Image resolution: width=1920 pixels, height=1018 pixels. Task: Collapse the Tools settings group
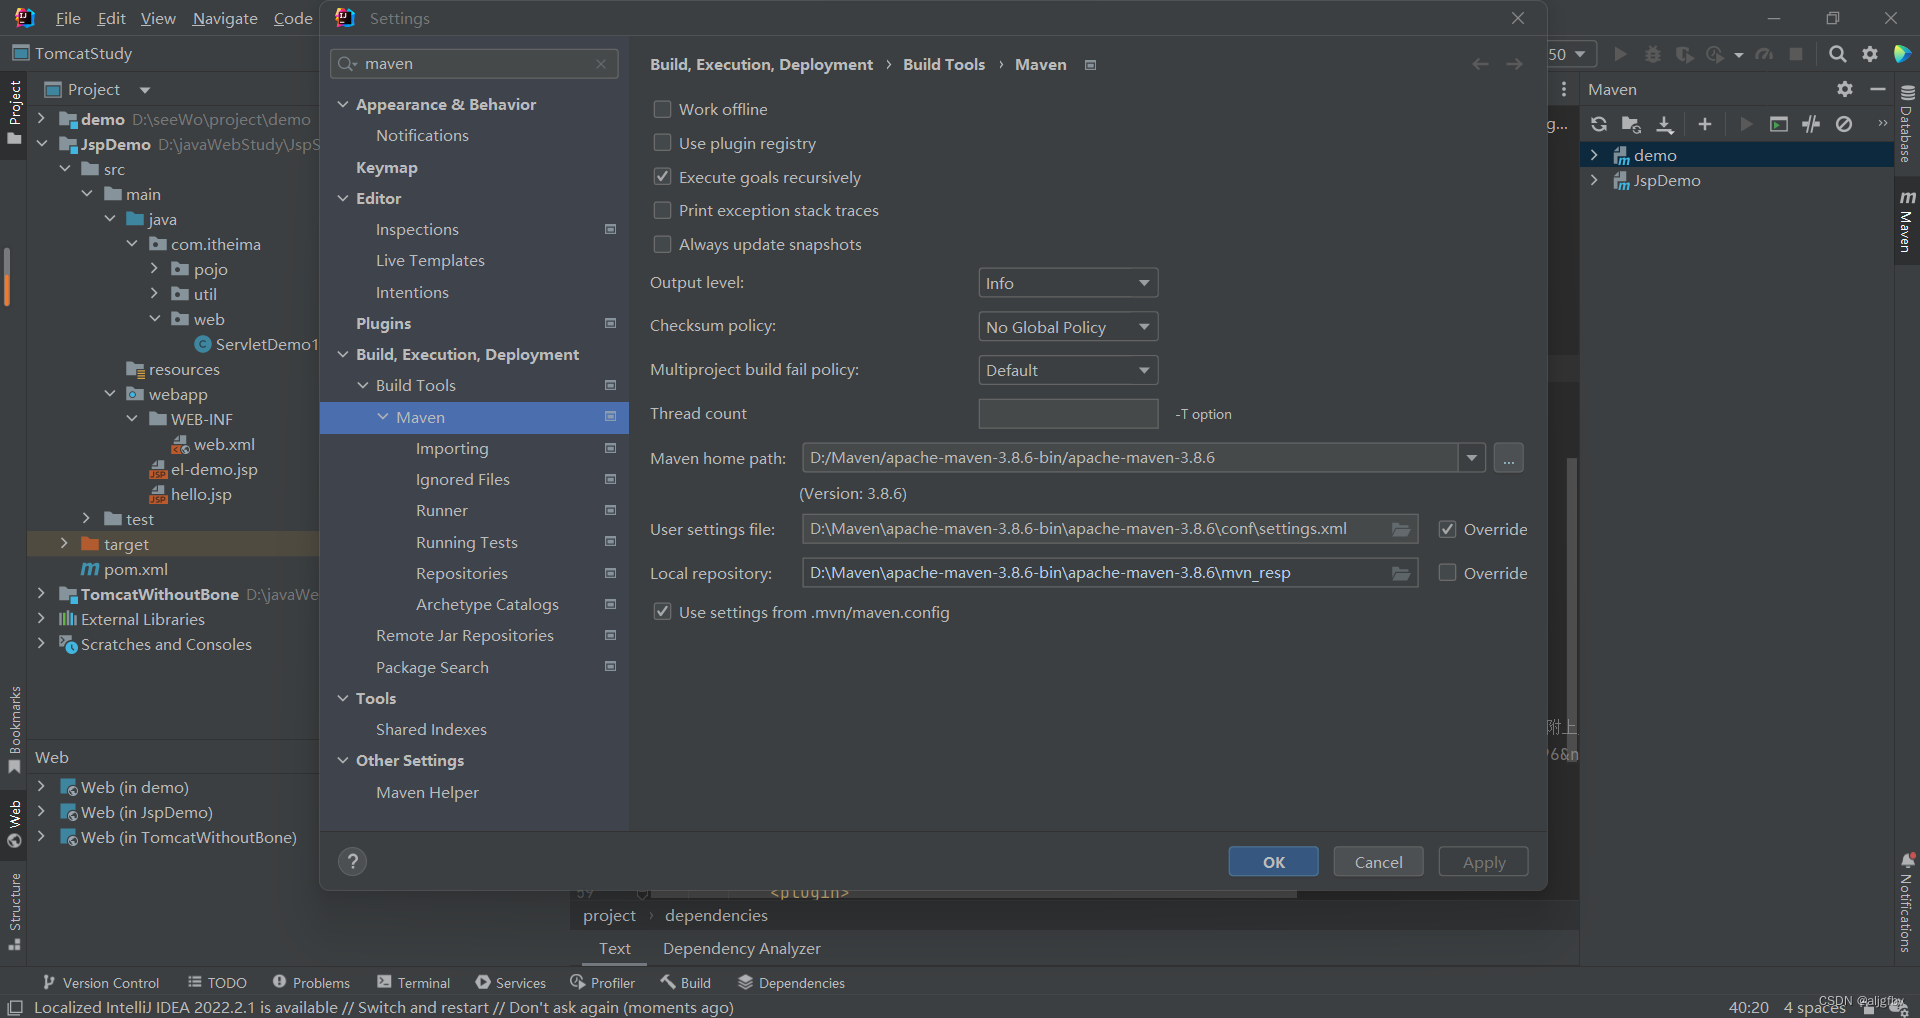(343, 698)
